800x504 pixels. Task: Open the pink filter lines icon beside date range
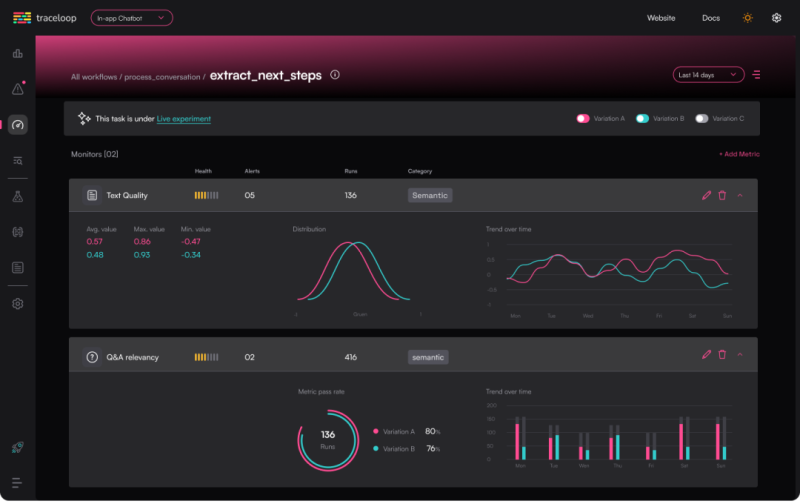pyautogui.click(x=756, y=75)
